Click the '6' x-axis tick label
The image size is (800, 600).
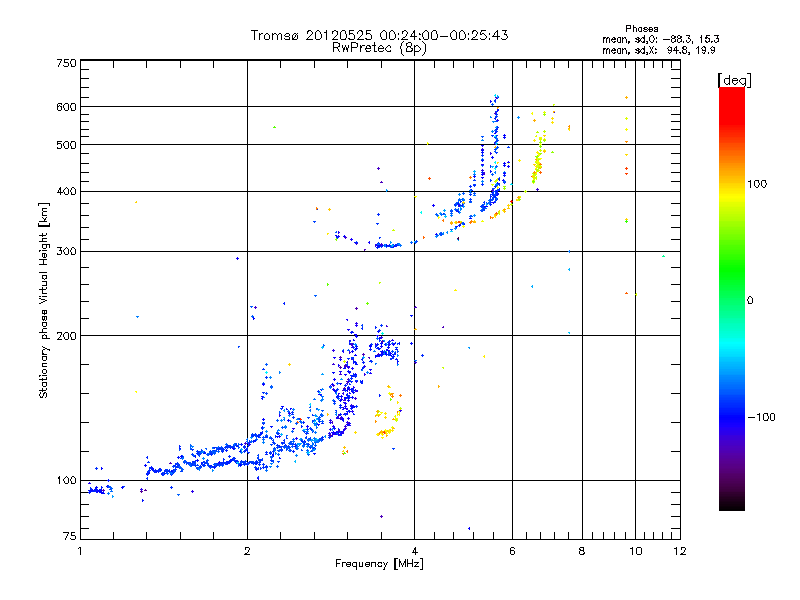tap(512, 551)
